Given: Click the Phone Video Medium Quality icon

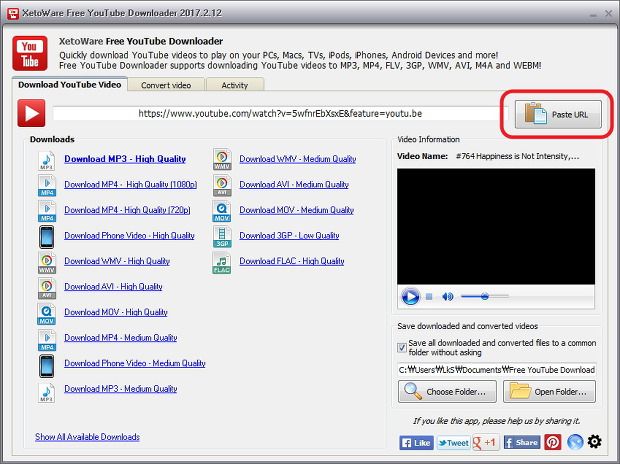Looking at the screenshot, I should point(47,366).
